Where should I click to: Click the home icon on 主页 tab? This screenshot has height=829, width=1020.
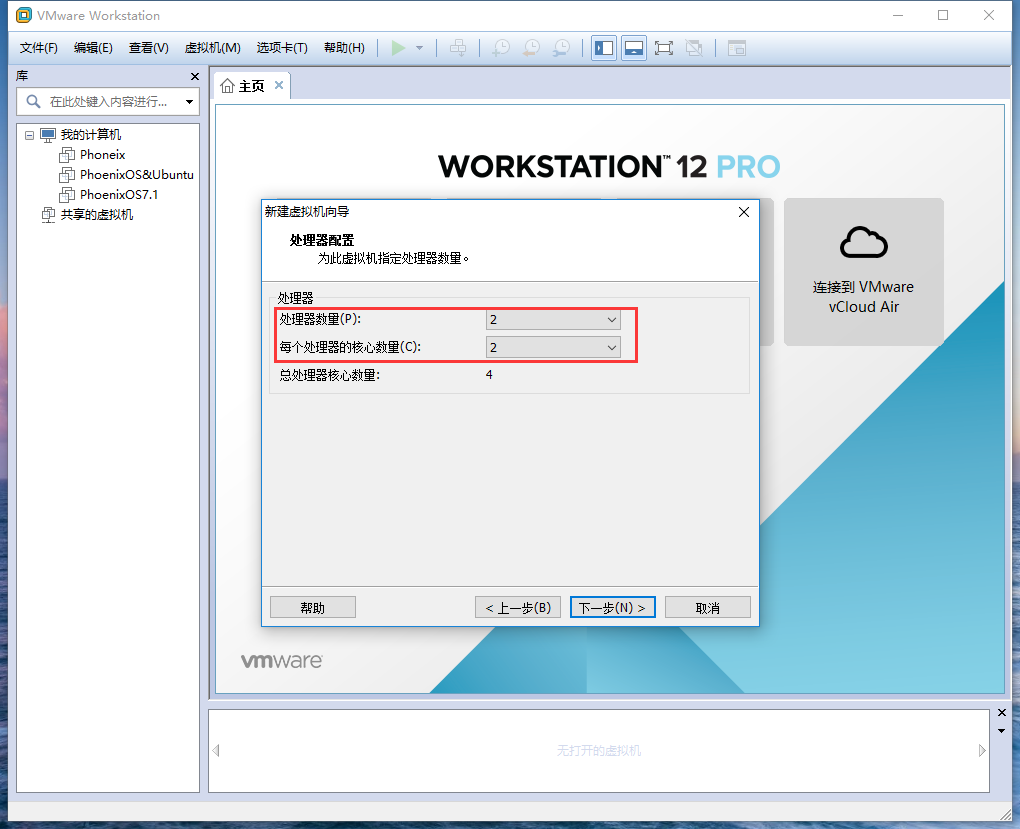click(227, 86)
